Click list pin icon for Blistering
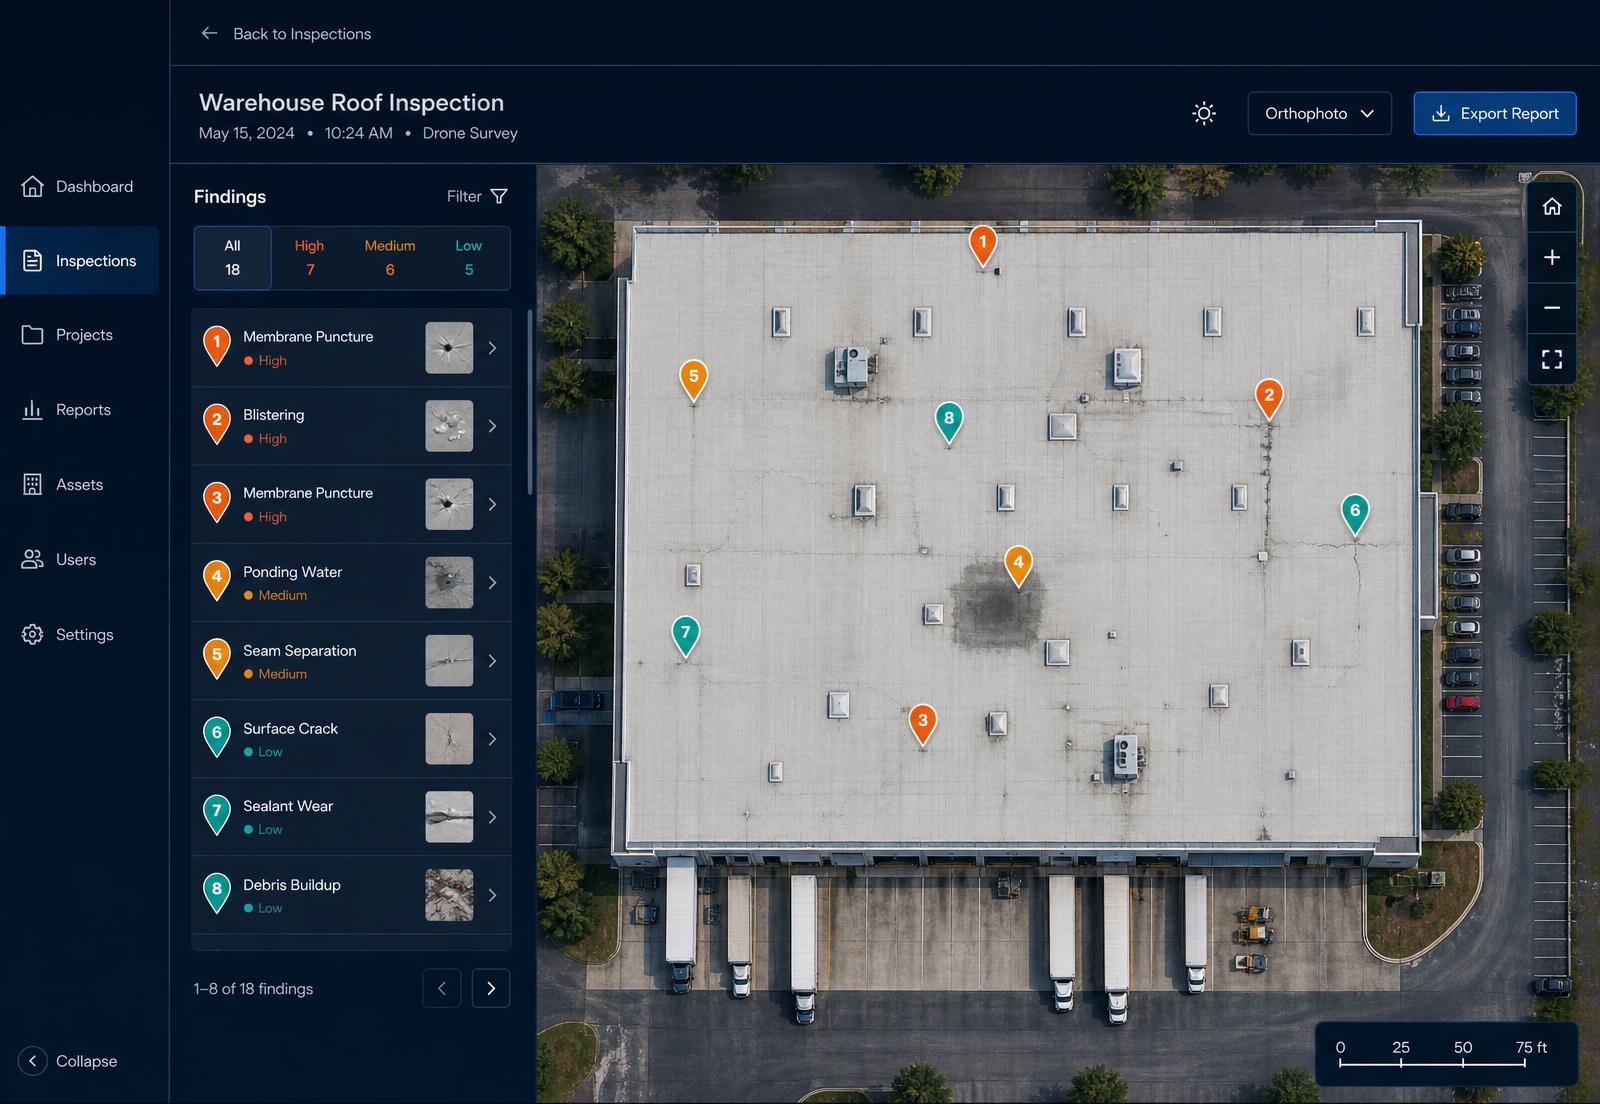The height and width of the screenshot is (1104, 1600). 217,423
